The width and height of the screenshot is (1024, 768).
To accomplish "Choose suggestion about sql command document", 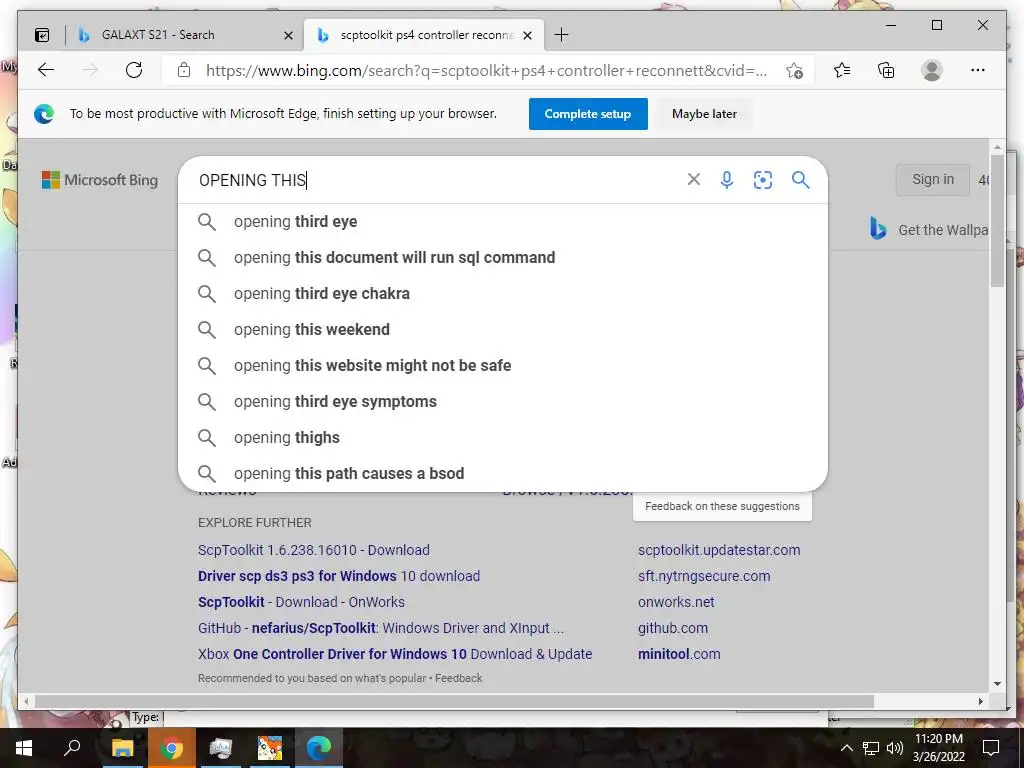I will click(x=502, y=257).
